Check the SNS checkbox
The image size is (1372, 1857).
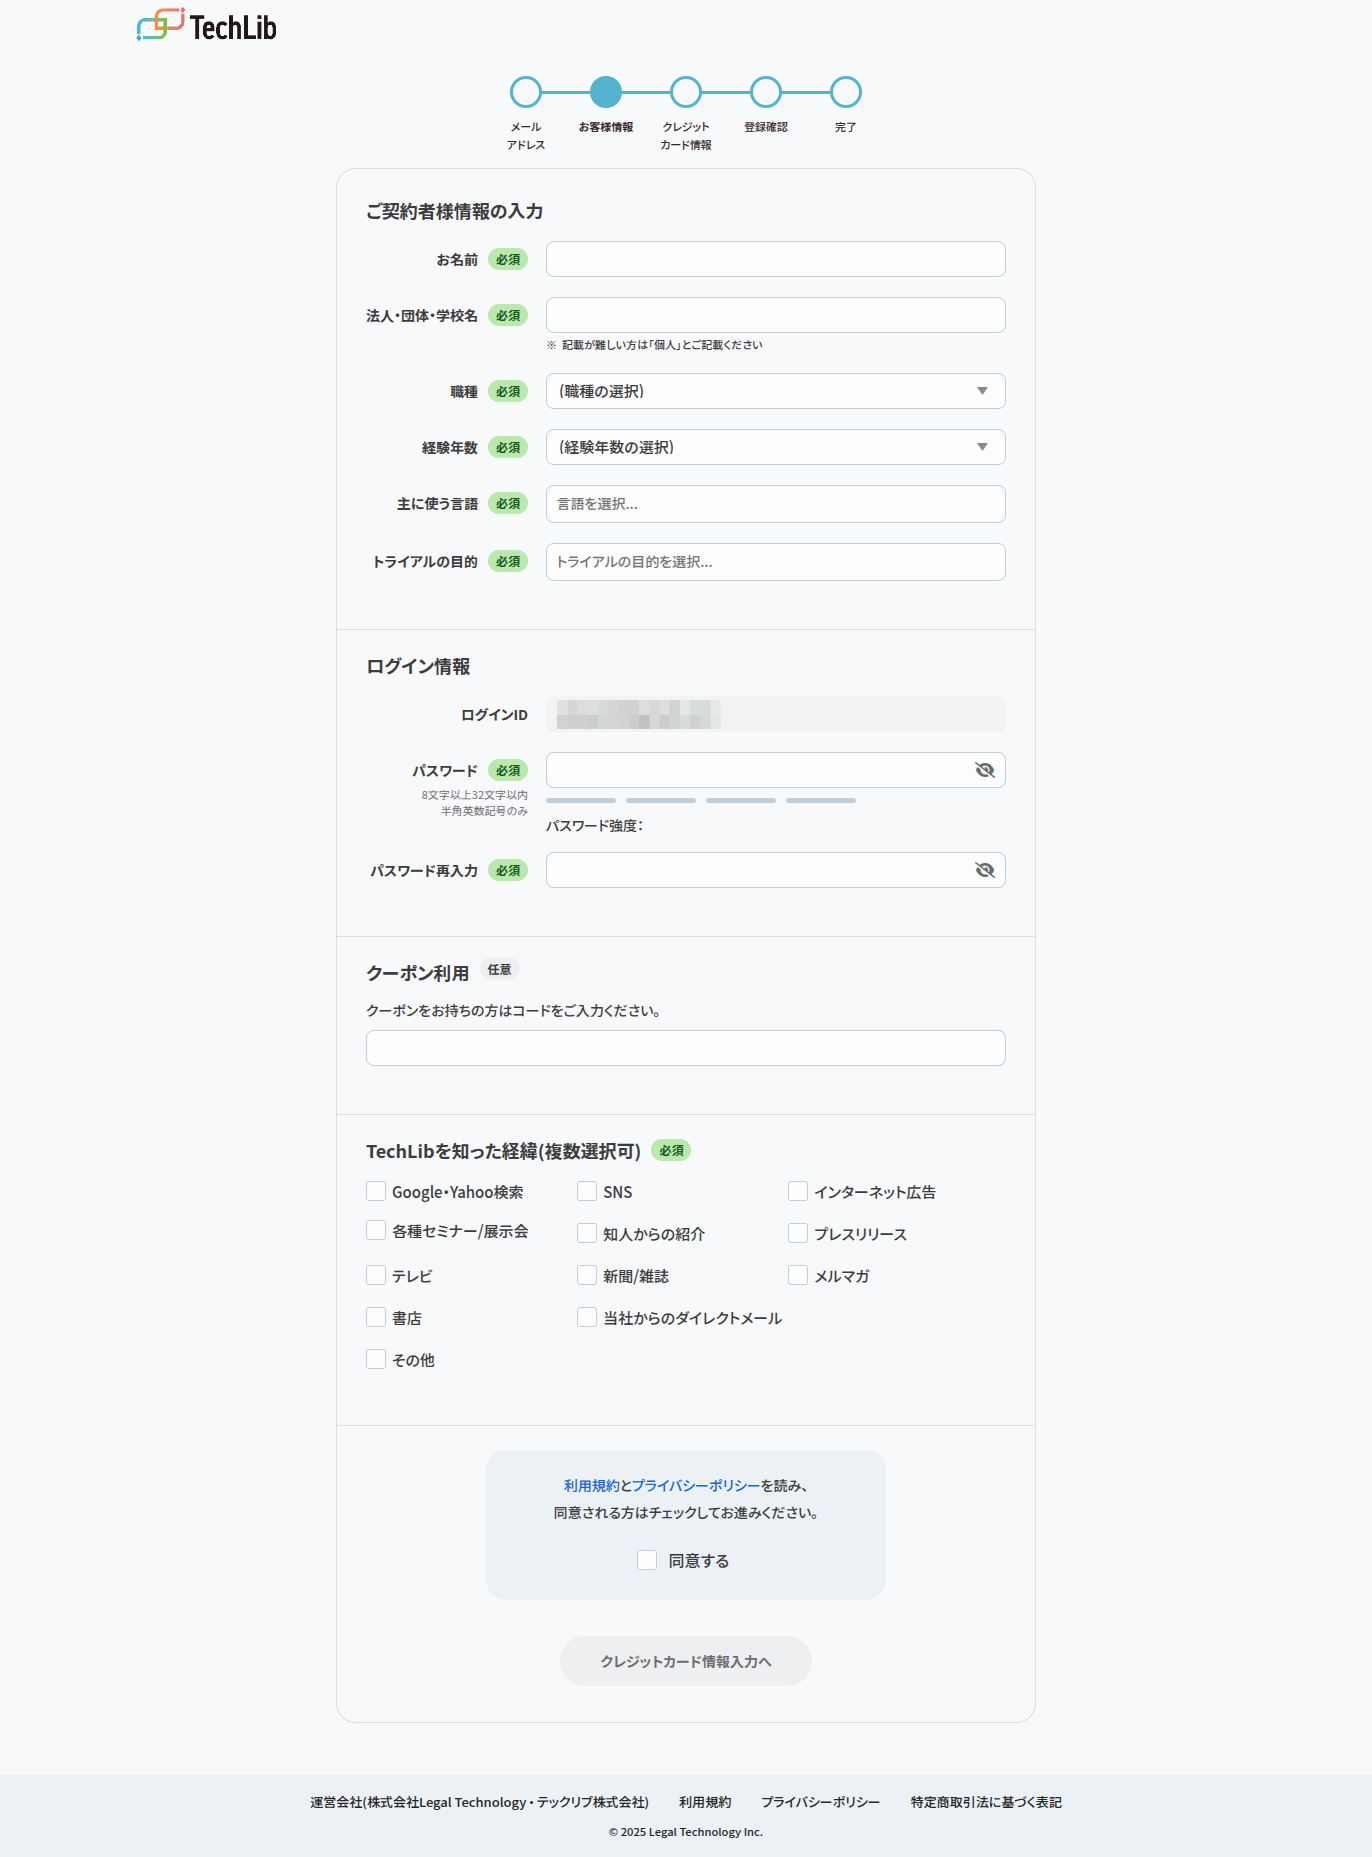(587, 1191)
